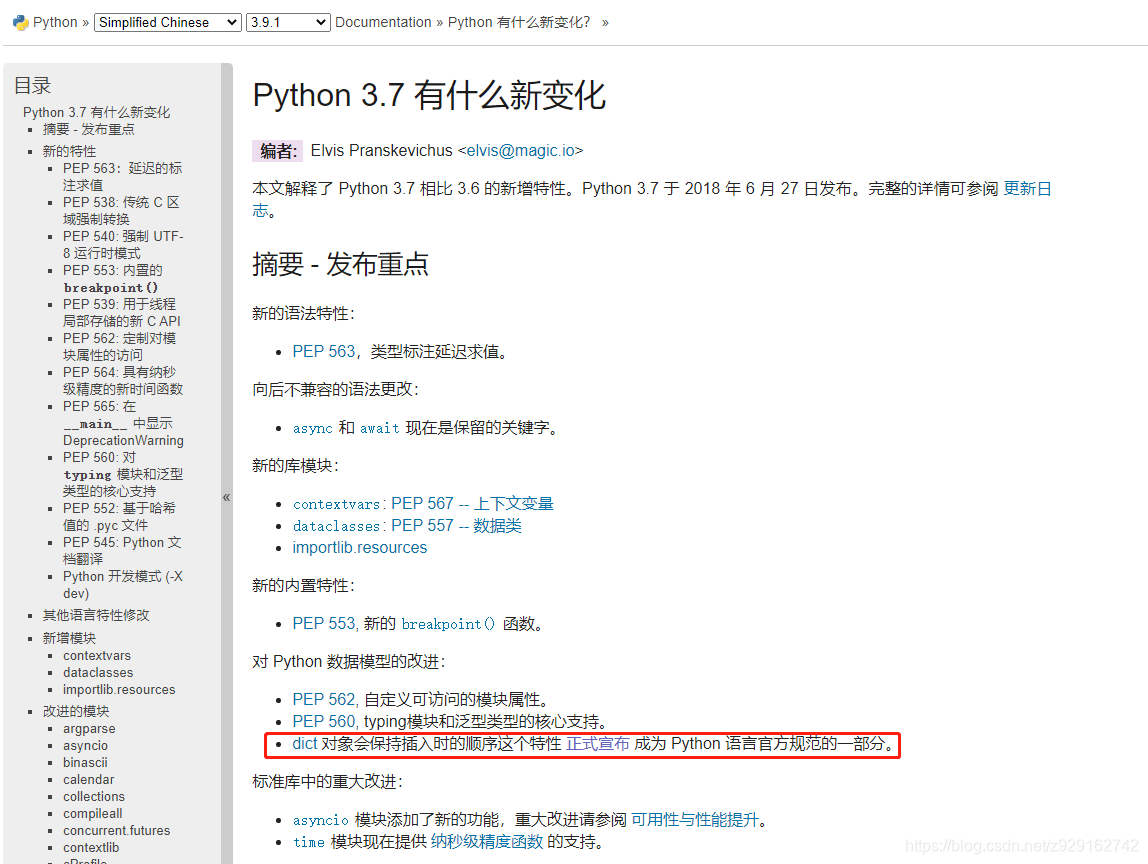Viewport: 1148px width, 864px height.
Task: Open 可用性与性能提升 link
Action: point(695,820)
